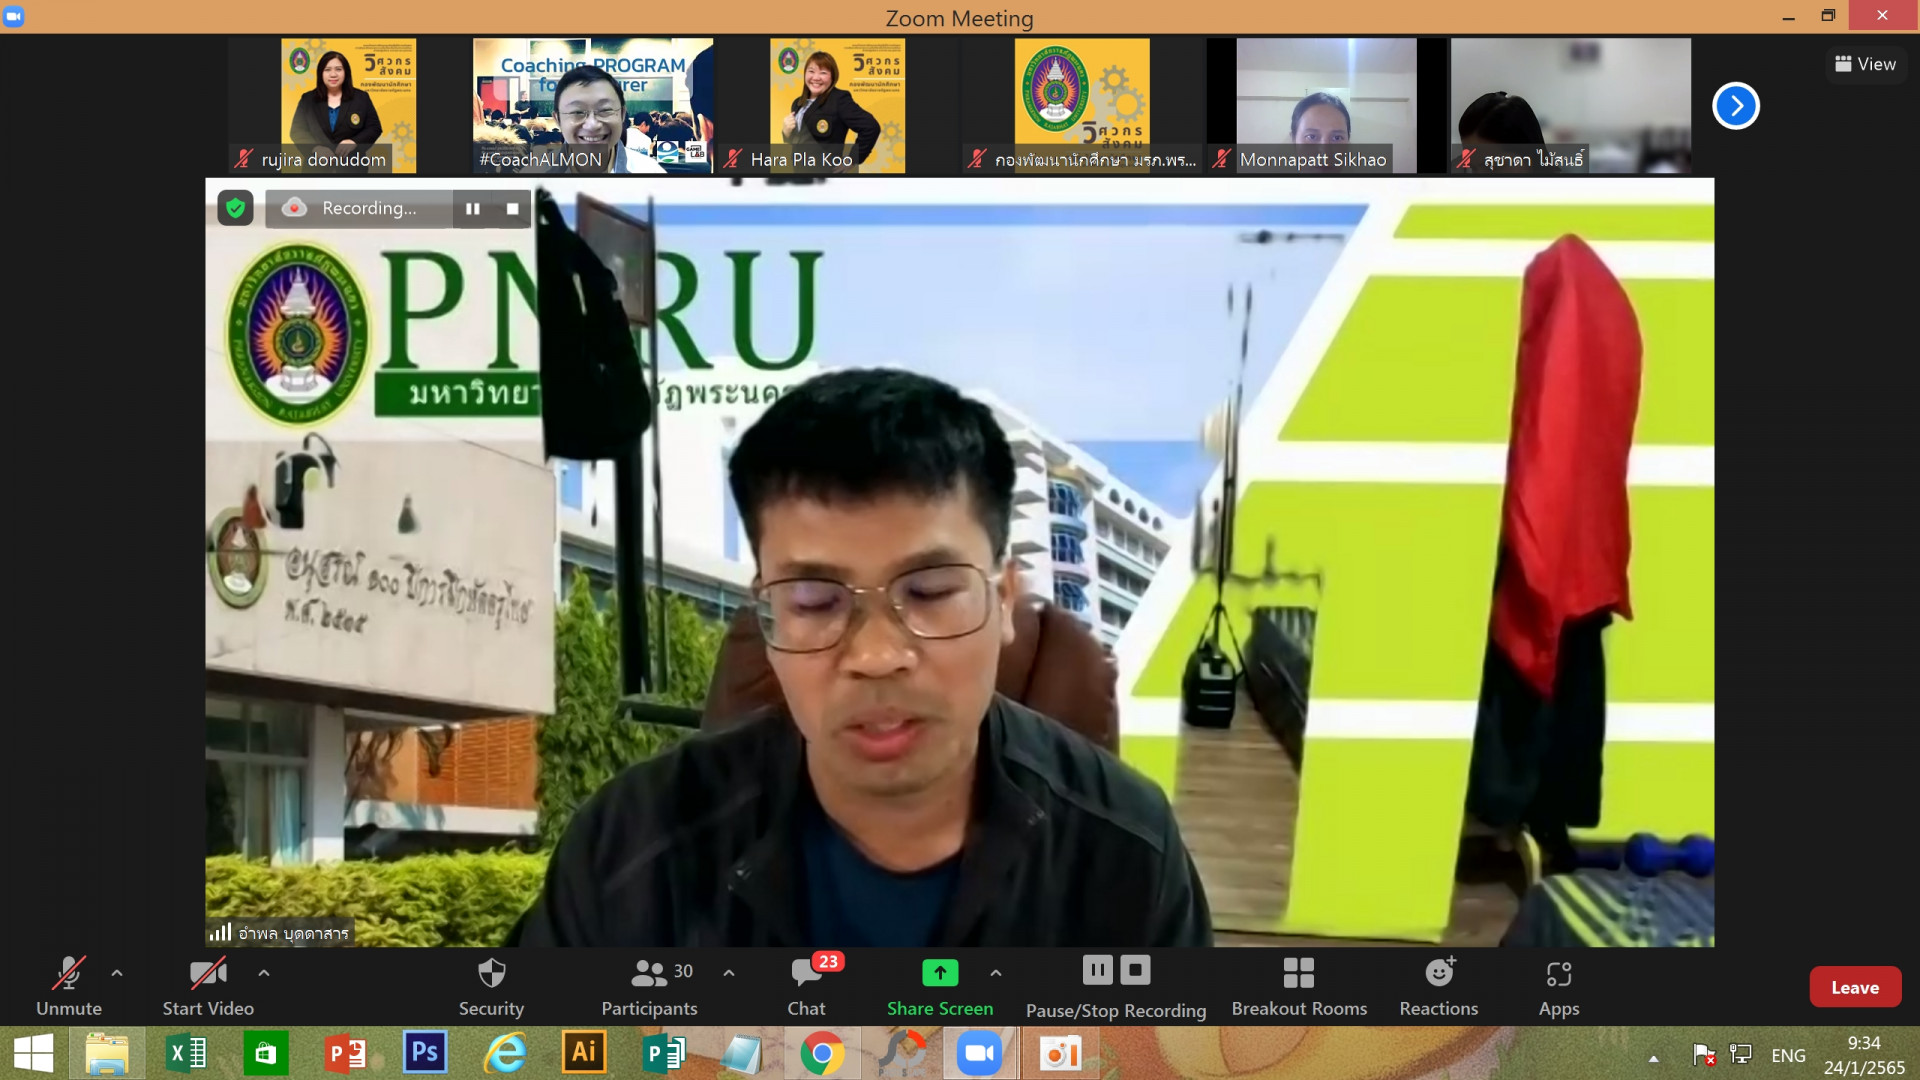Open File Explorer from the taskbar
1920x1080 pixels.
(x=107, y=1053)
